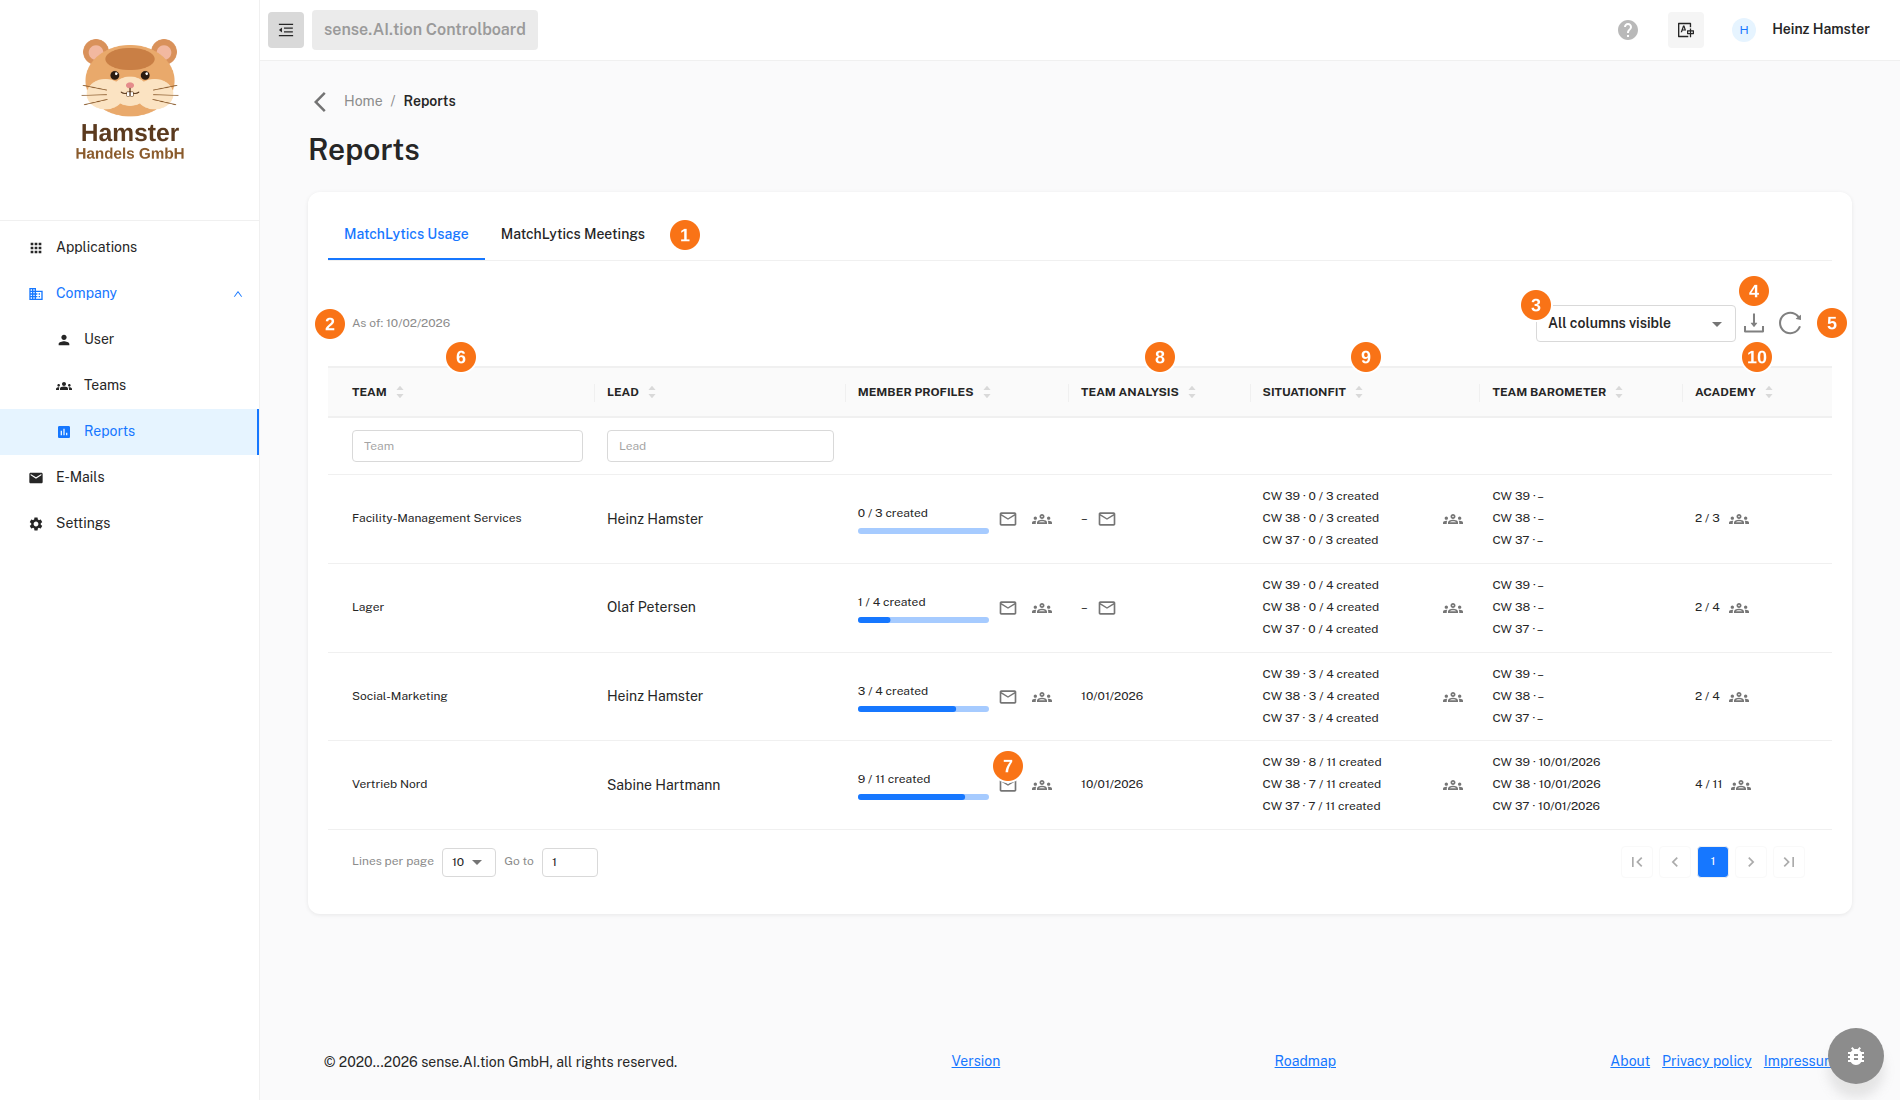Open member profiles group icon for Lager
The image size is (1900, 1100).
pos(1042,608)
